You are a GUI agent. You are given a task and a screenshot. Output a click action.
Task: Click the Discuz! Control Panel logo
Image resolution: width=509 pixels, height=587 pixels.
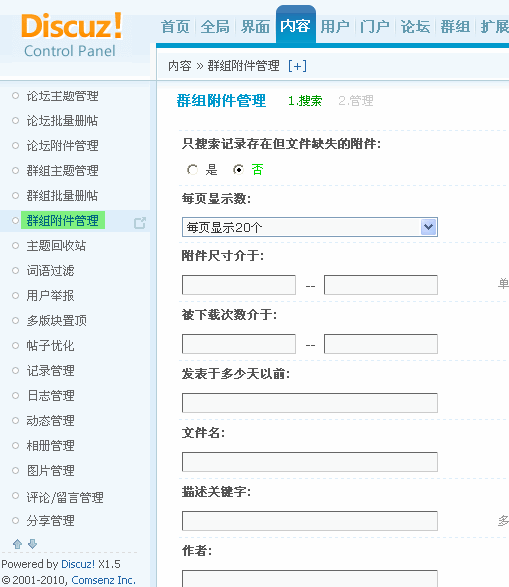(x=71, y=35)
